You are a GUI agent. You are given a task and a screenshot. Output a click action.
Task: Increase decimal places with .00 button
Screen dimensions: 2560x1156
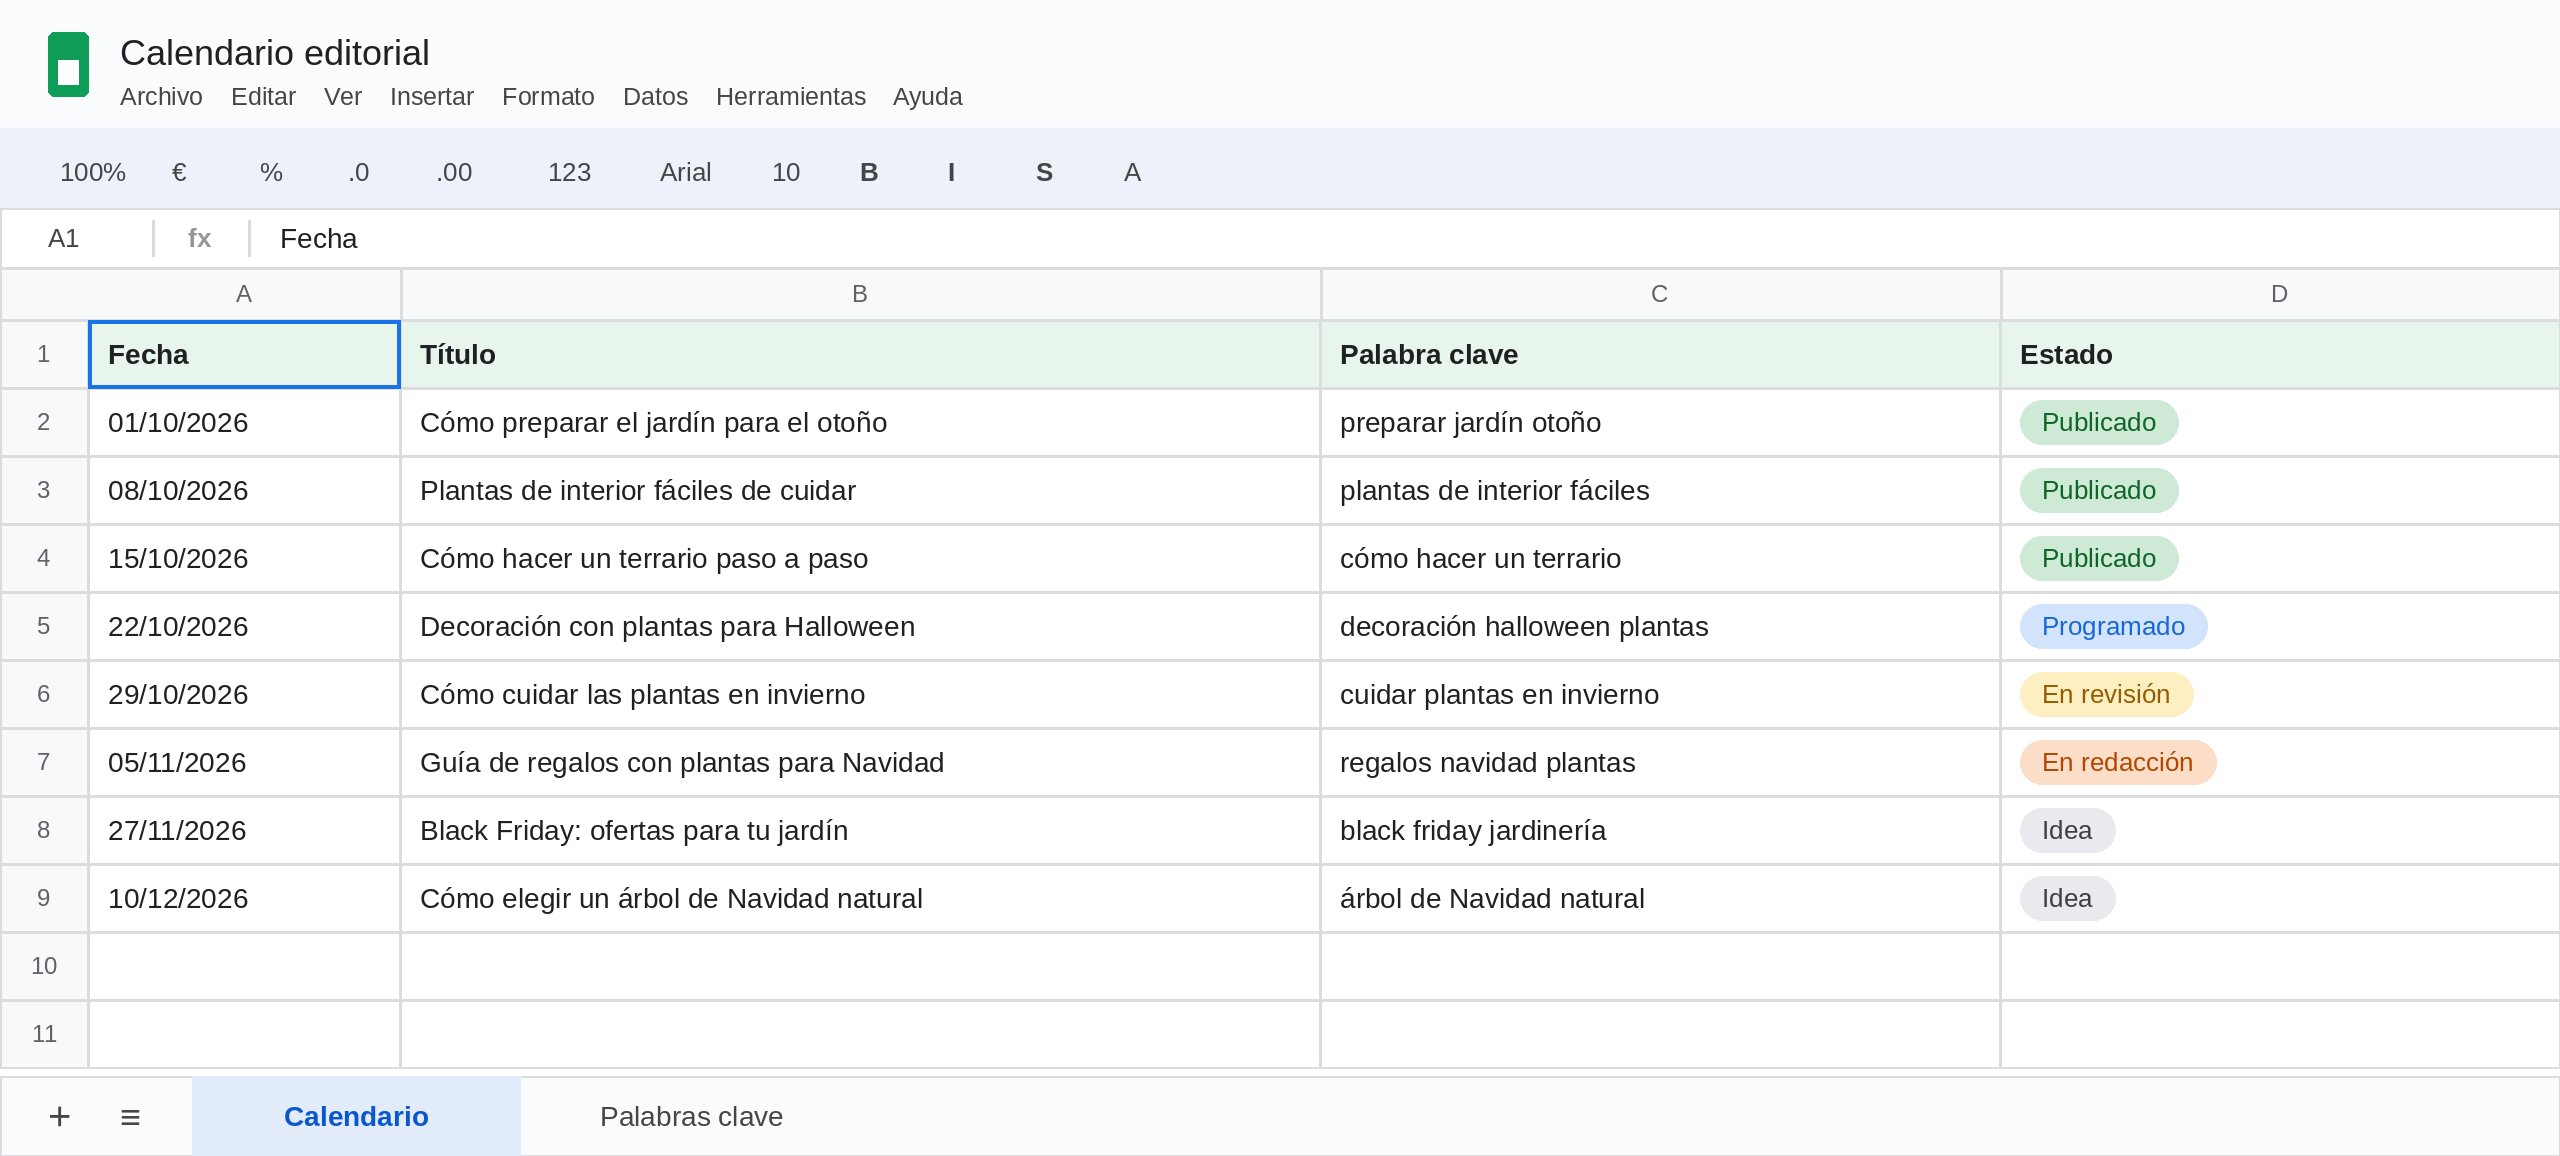click(x=454, y=172)
